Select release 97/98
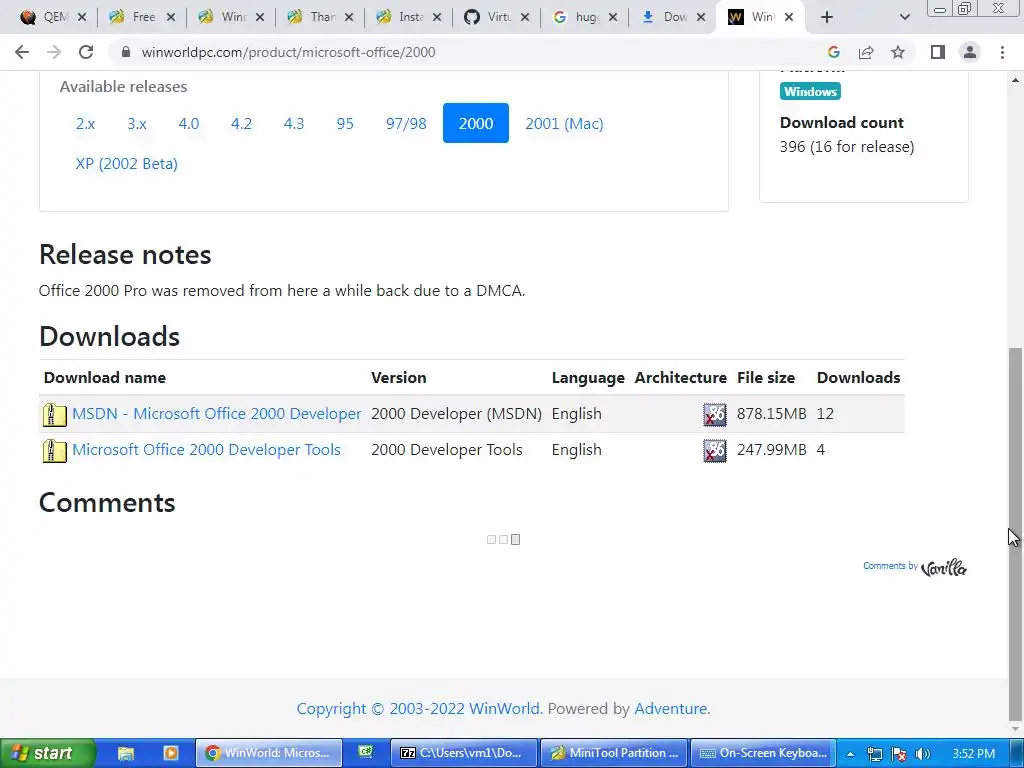The image size is (1024, 768). click(406, 123)
